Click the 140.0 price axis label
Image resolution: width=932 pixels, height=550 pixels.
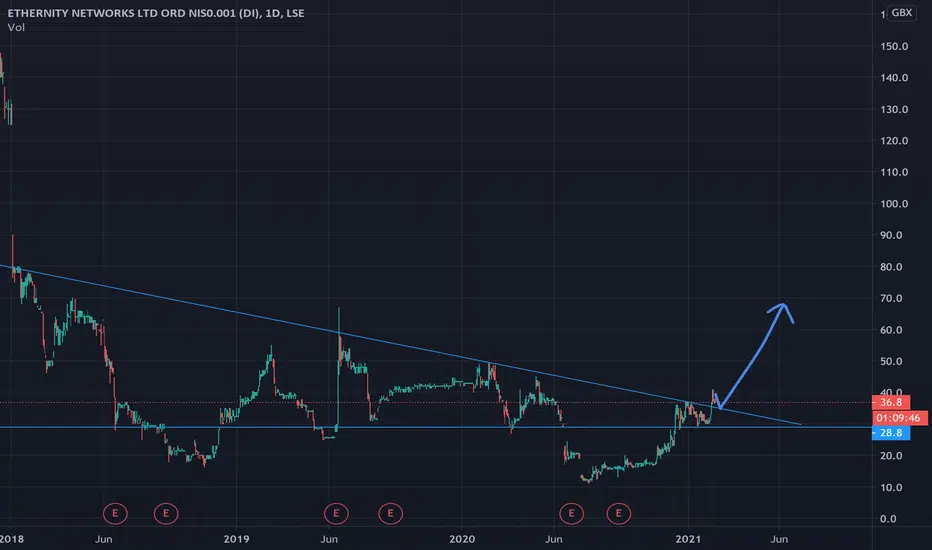click(x=894, y=78)
